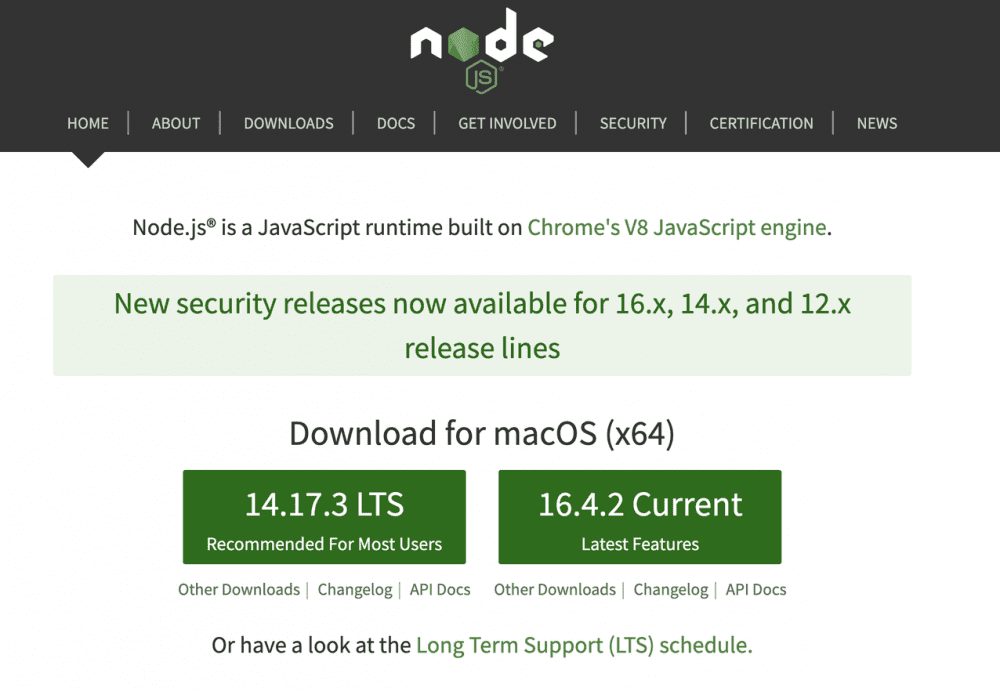
Task: Download the 14.17.3 LTS version
Action: (324, 517)
